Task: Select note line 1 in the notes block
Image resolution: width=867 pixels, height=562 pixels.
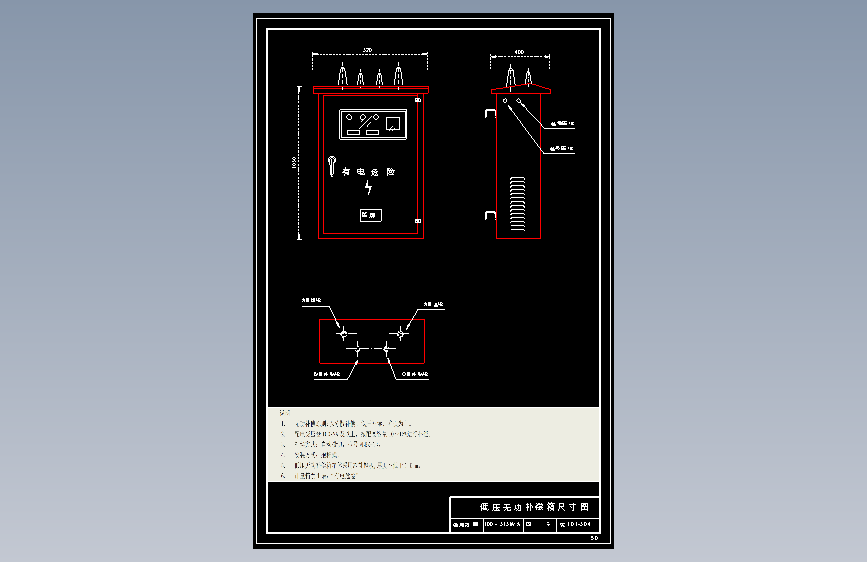Action: (x=346, y=424)
